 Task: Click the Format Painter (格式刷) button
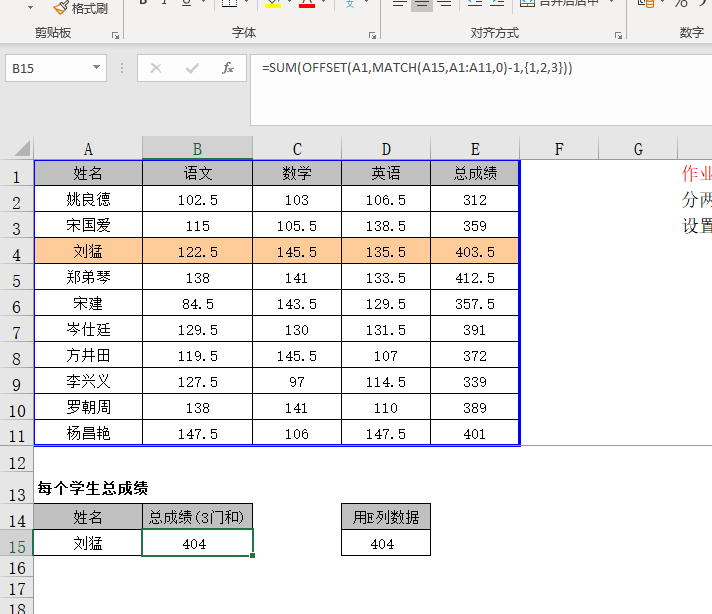coord(81,8)
